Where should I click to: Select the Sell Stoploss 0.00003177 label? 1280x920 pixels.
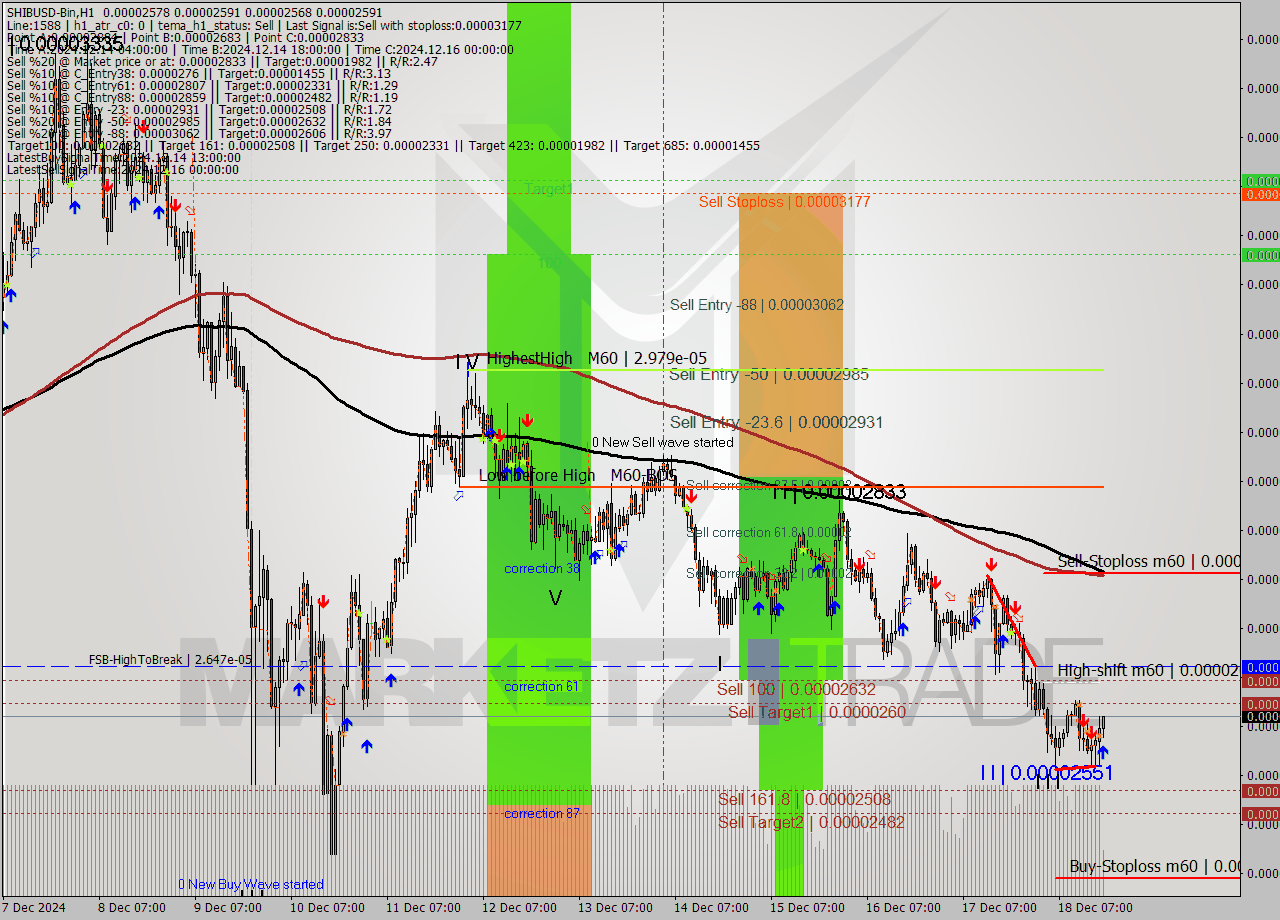coord(784,202)
